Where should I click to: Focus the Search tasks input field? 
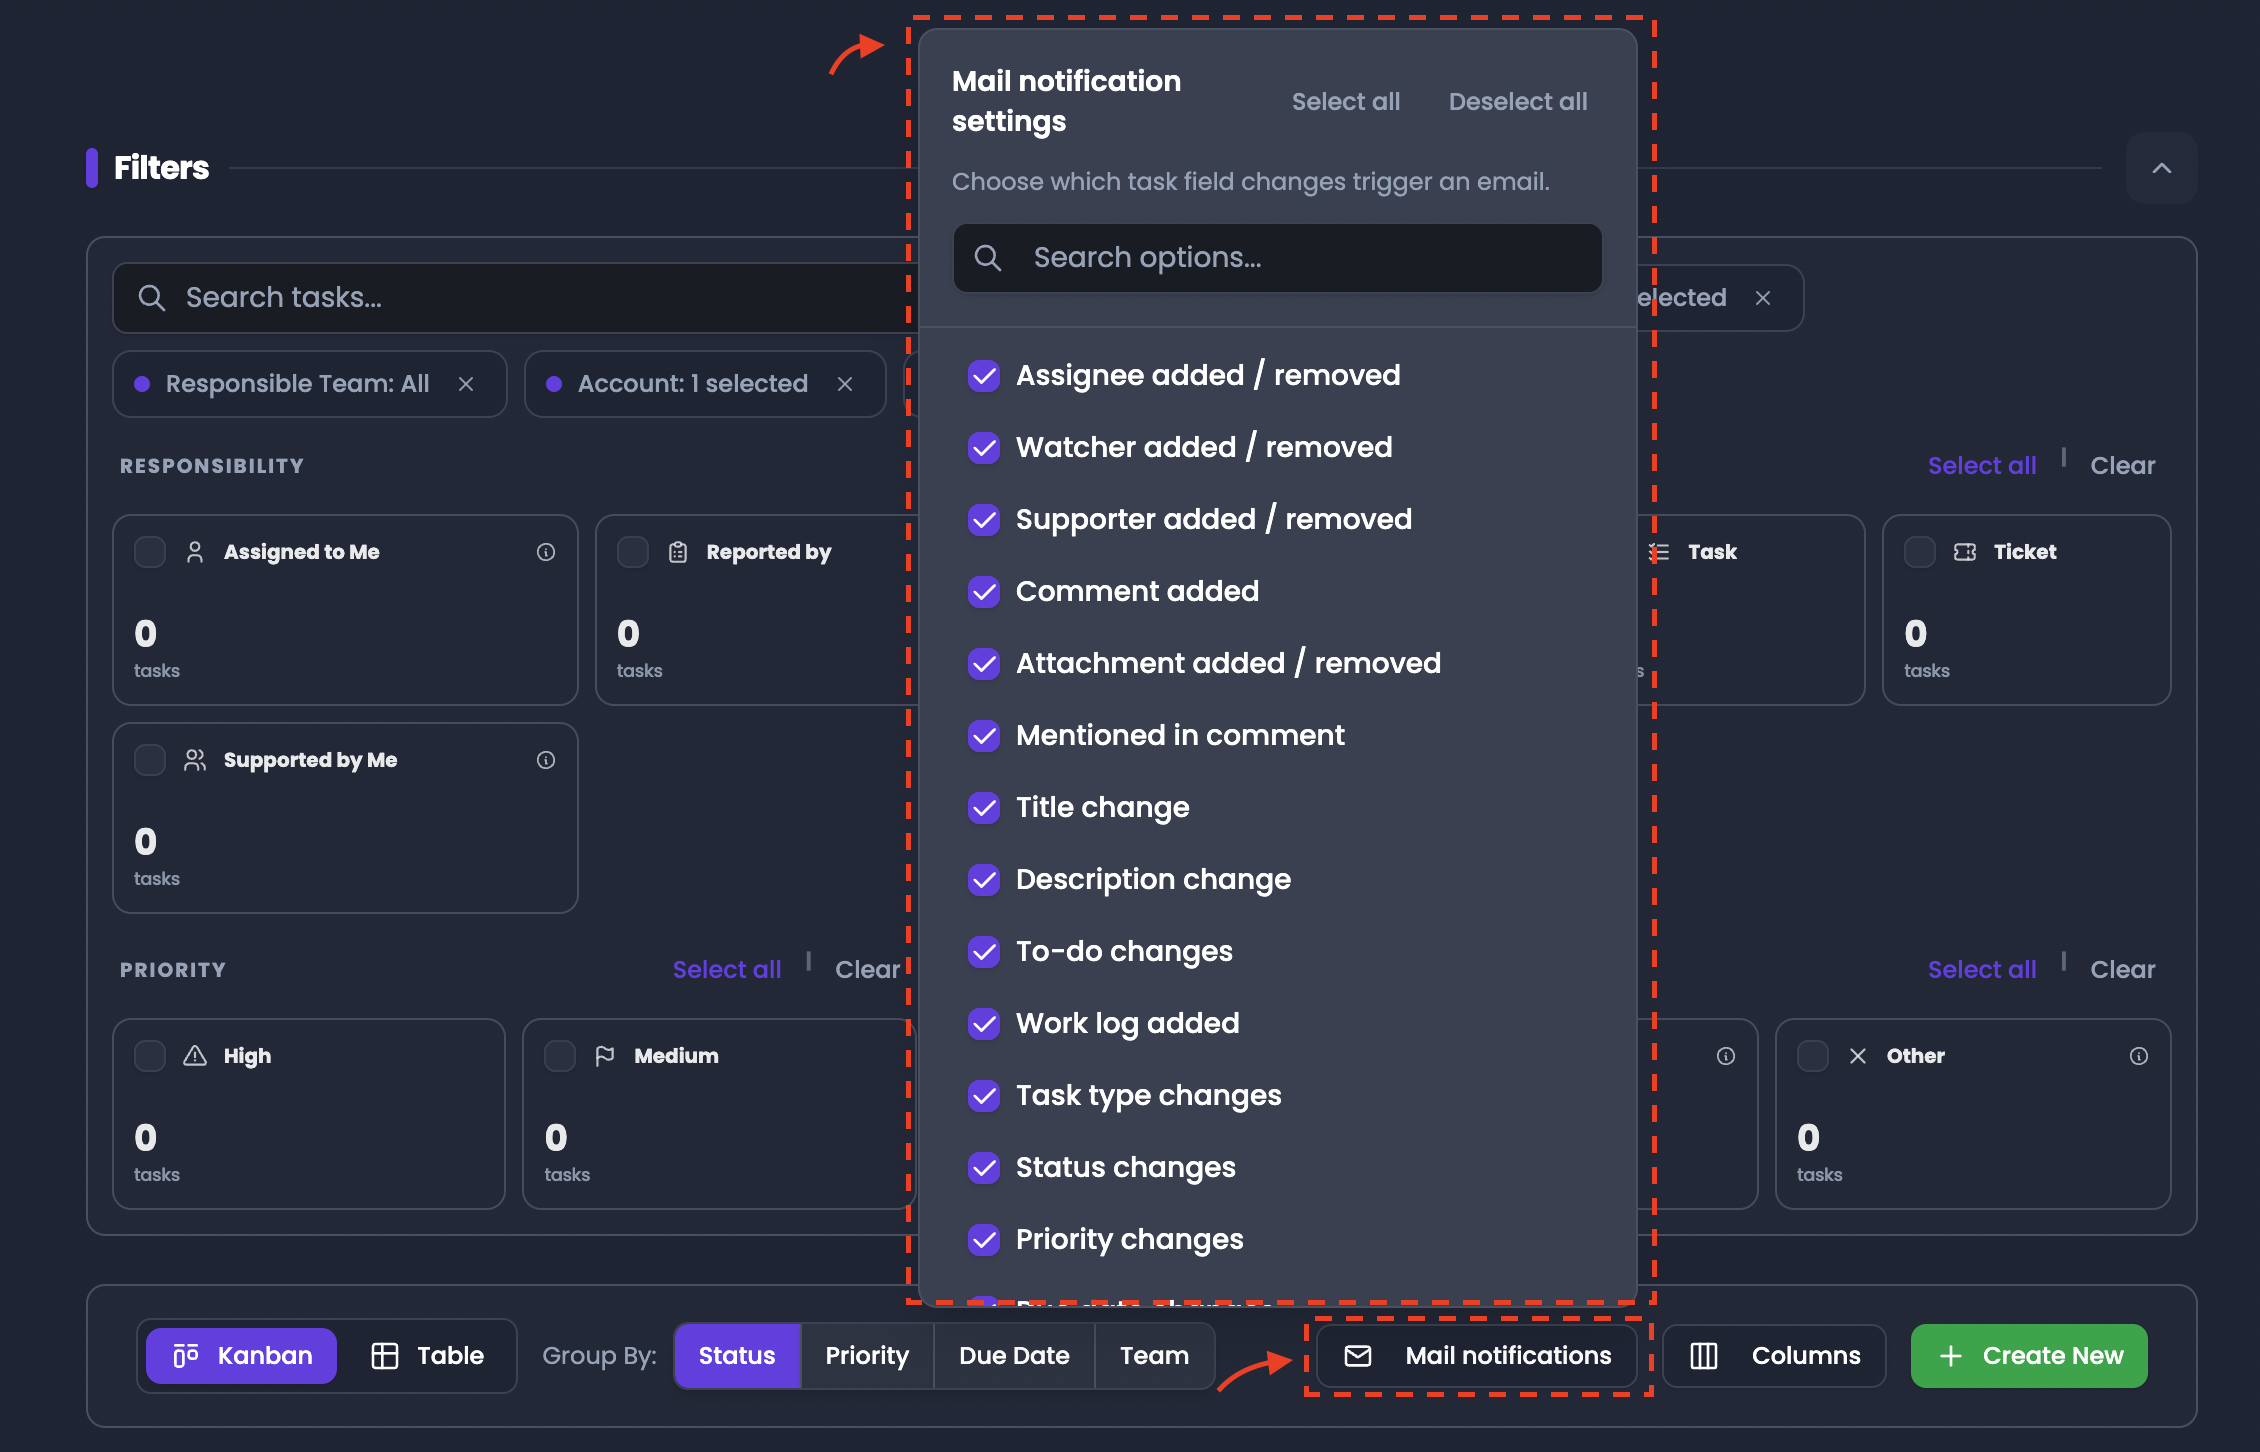[x=510, y=298]
